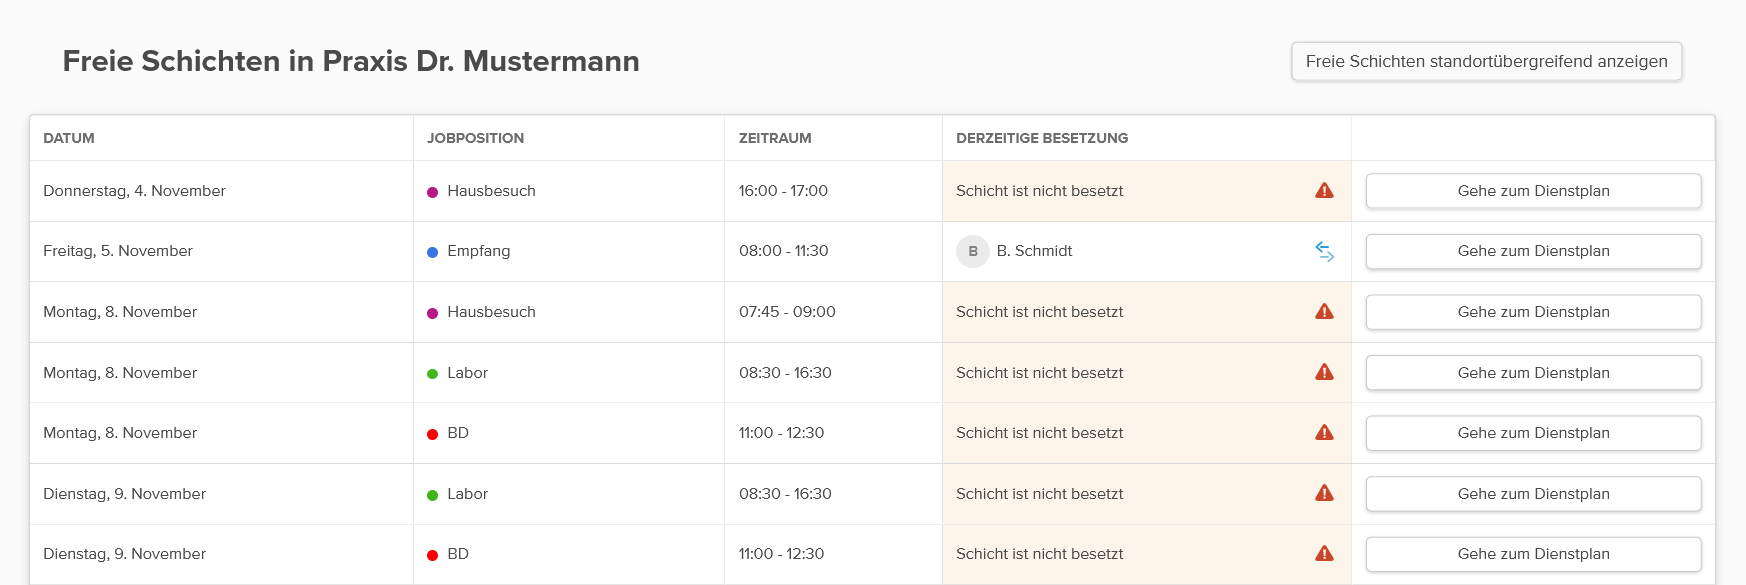Click warning triangle for Montag BD shift

(x=1324, y=433)
